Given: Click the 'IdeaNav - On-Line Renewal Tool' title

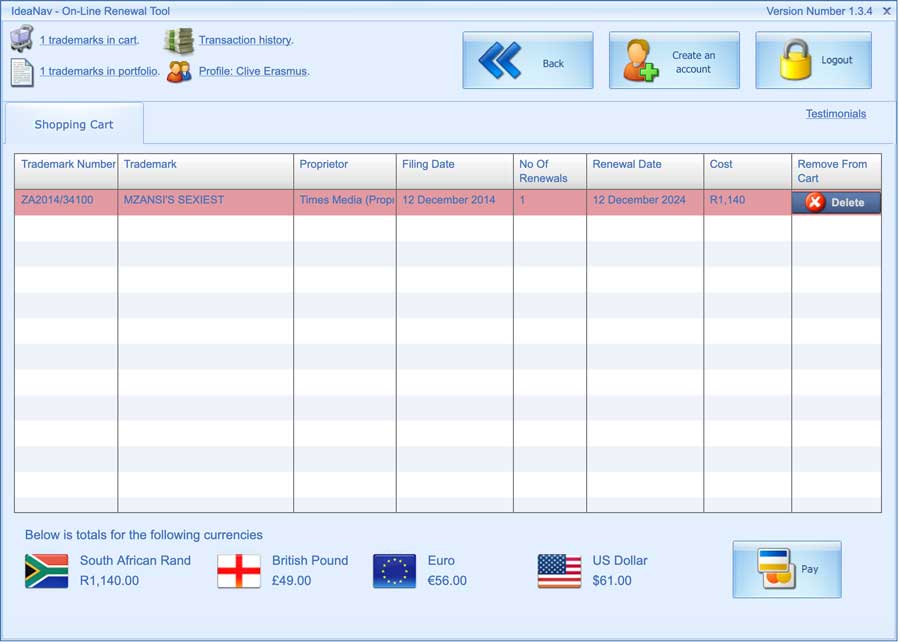Looking at the screenshot, I should click(91, 11).
